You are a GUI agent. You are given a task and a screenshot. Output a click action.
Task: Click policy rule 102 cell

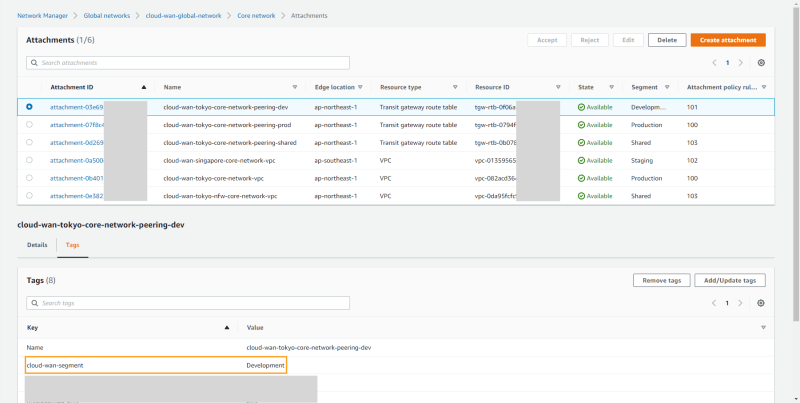pos(692,160)
